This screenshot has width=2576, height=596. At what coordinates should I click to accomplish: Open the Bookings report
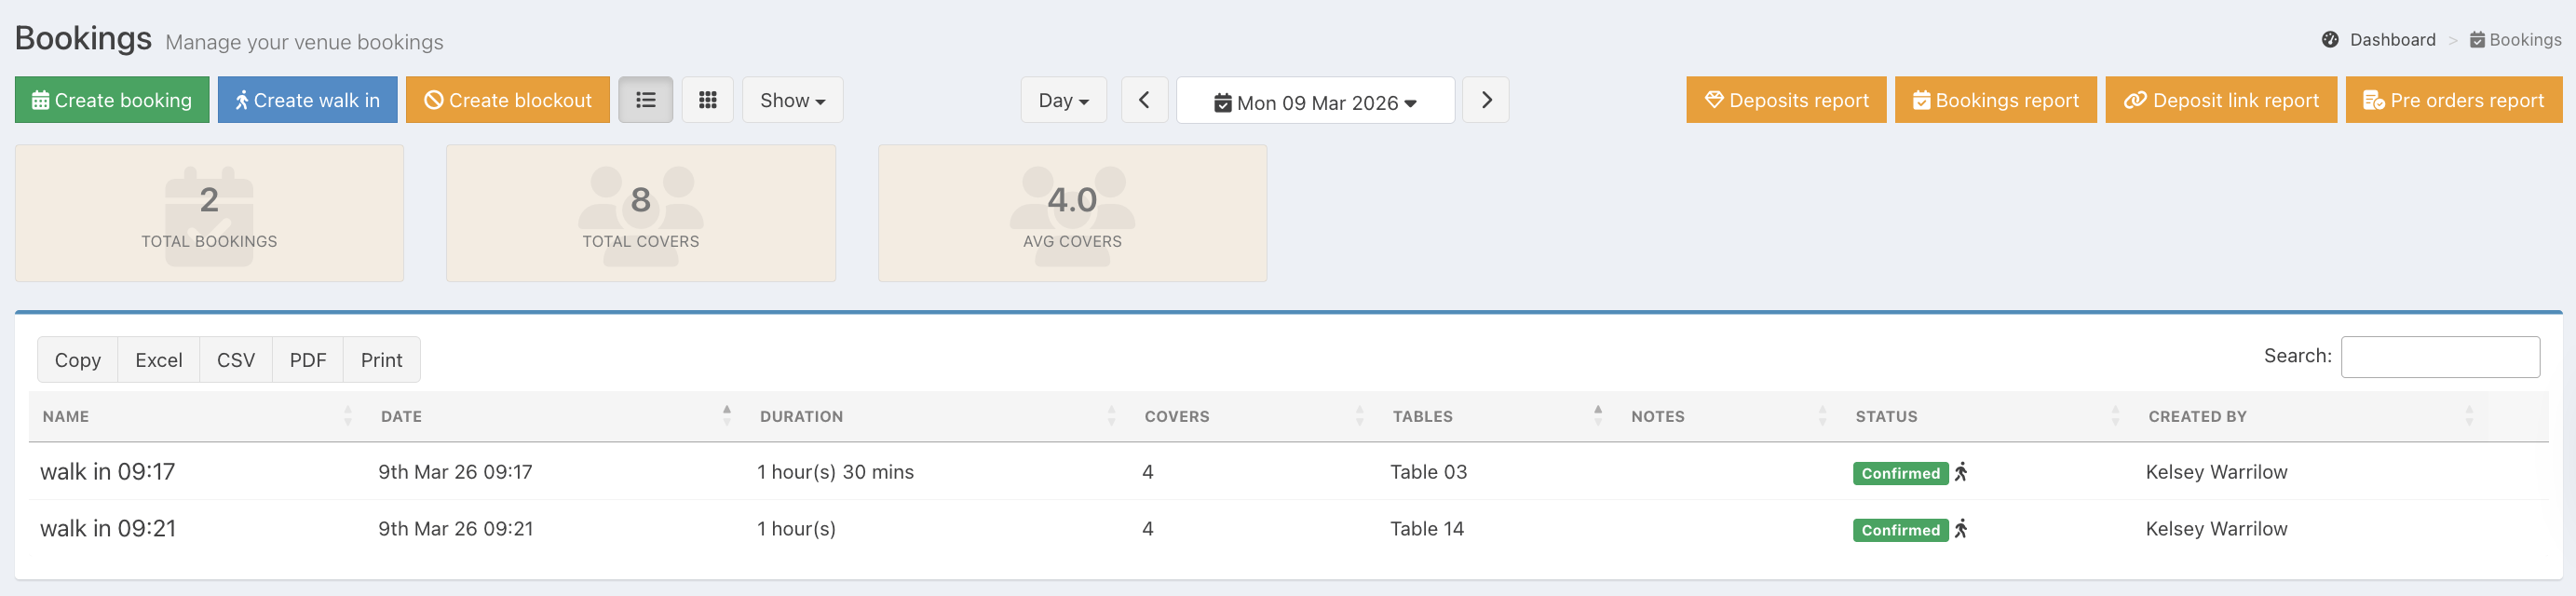(x=1995, y=100)
